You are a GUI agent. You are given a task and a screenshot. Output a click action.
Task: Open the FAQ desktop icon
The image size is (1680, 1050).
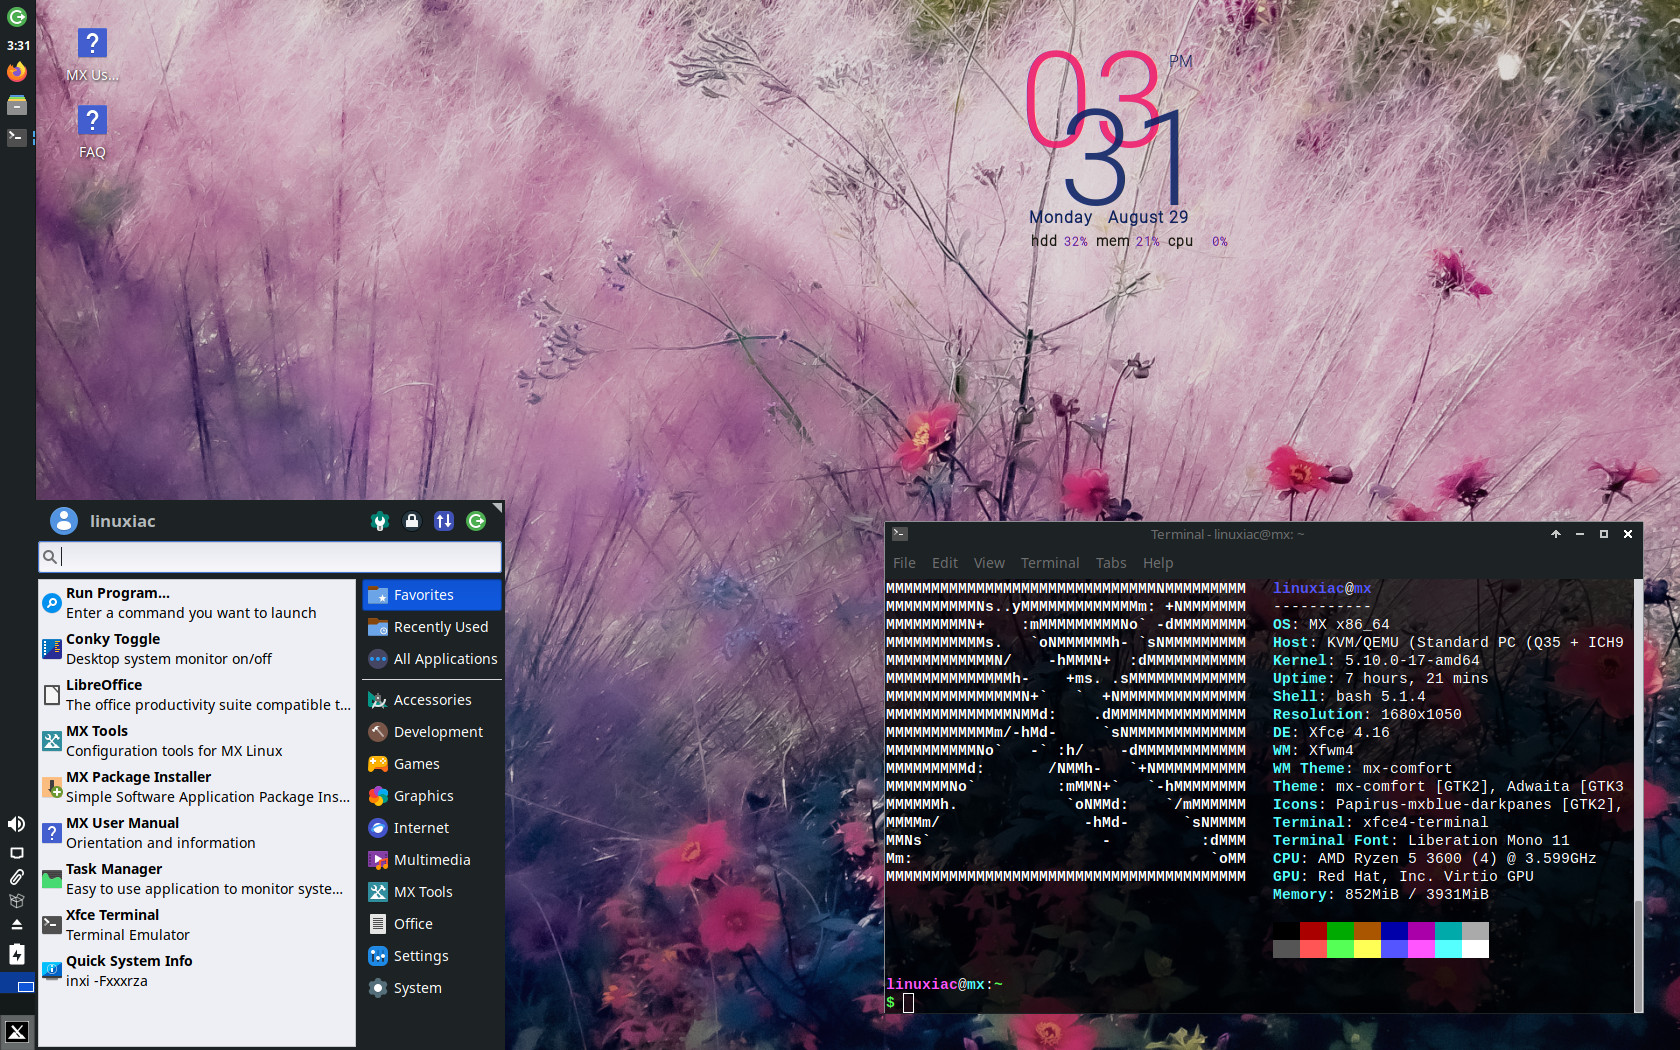pos(92,132)
